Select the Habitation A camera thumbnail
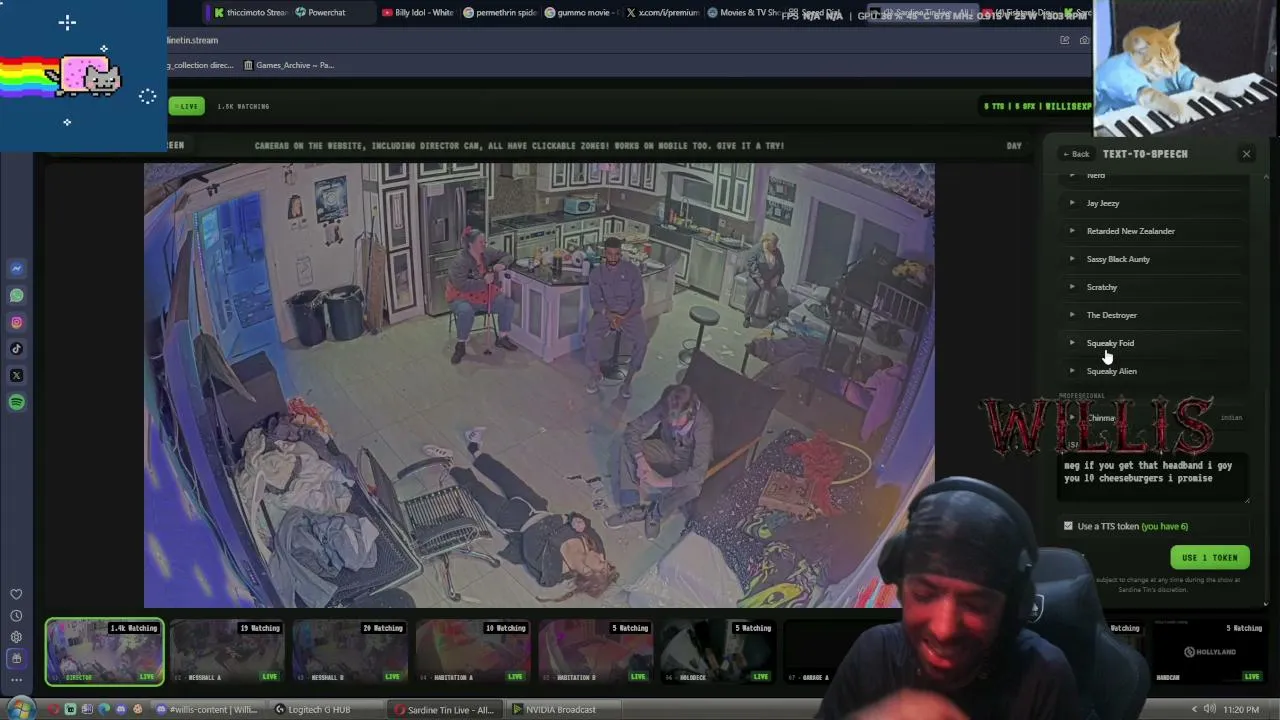Image resolution: width=1280 pixels, height=720 pixels. pos(473,652)
